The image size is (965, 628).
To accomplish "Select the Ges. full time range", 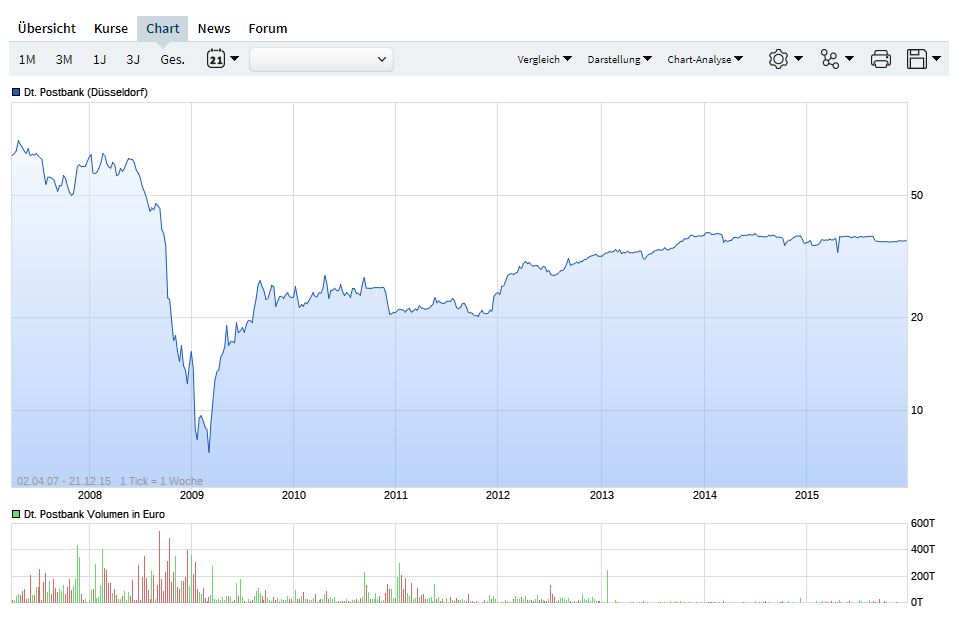I will pos(172,60).
